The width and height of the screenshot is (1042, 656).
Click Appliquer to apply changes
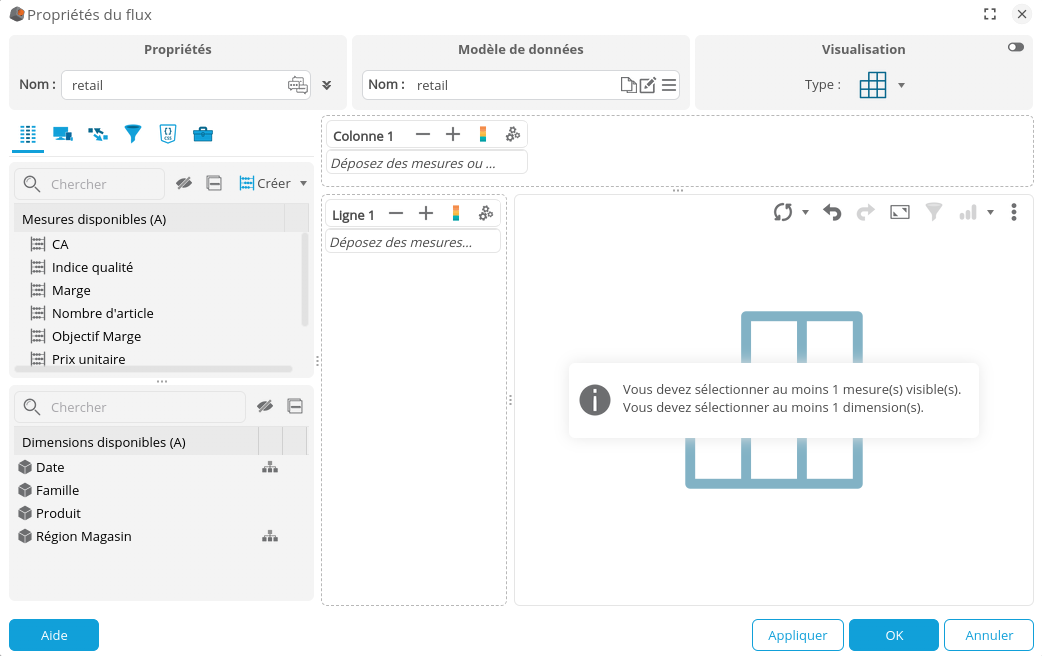click(797, 635)
